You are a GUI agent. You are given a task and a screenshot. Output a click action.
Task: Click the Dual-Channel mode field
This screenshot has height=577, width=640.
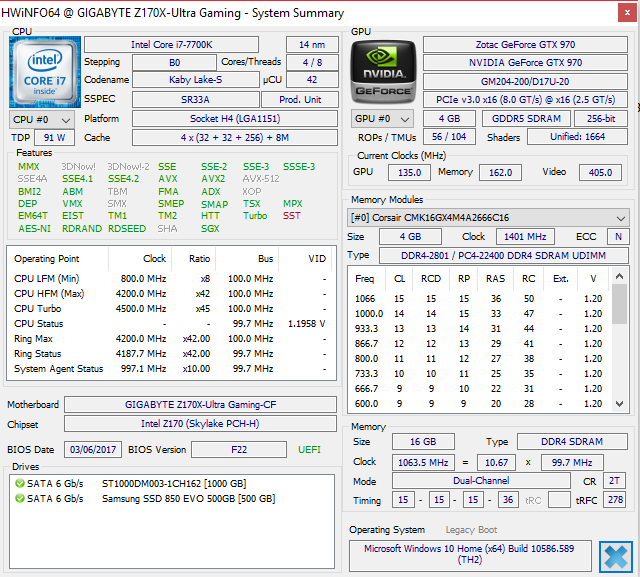coord(481,481)
